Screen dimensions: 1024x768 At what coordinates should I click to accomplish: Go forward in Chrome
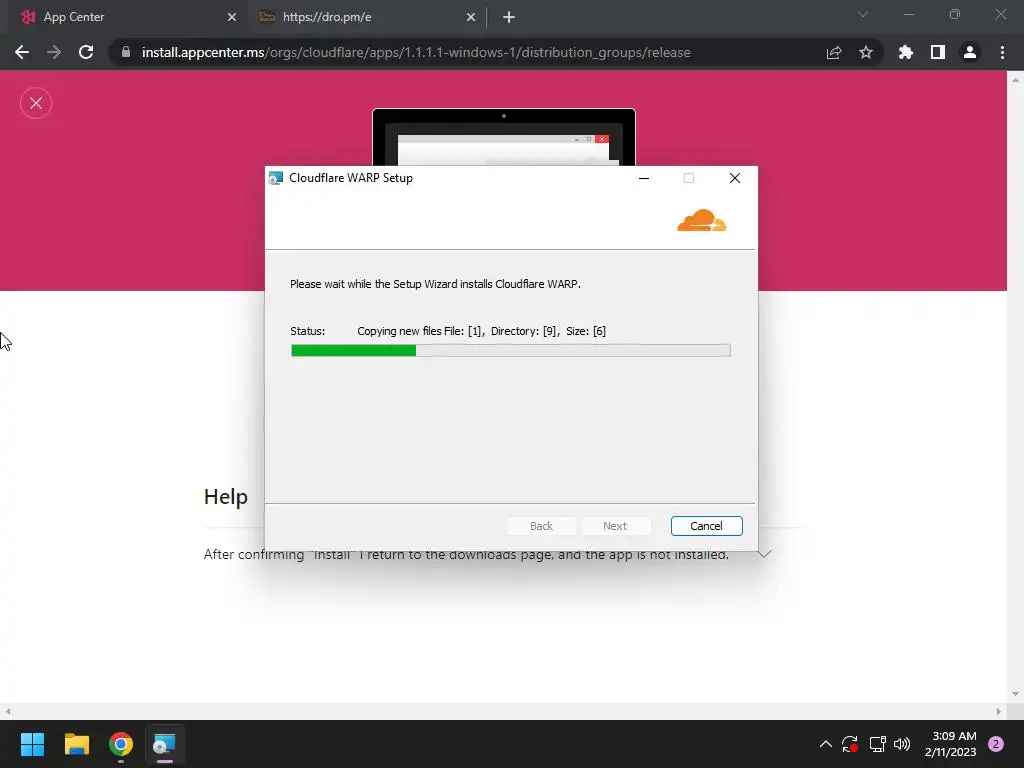pos(54,52)
